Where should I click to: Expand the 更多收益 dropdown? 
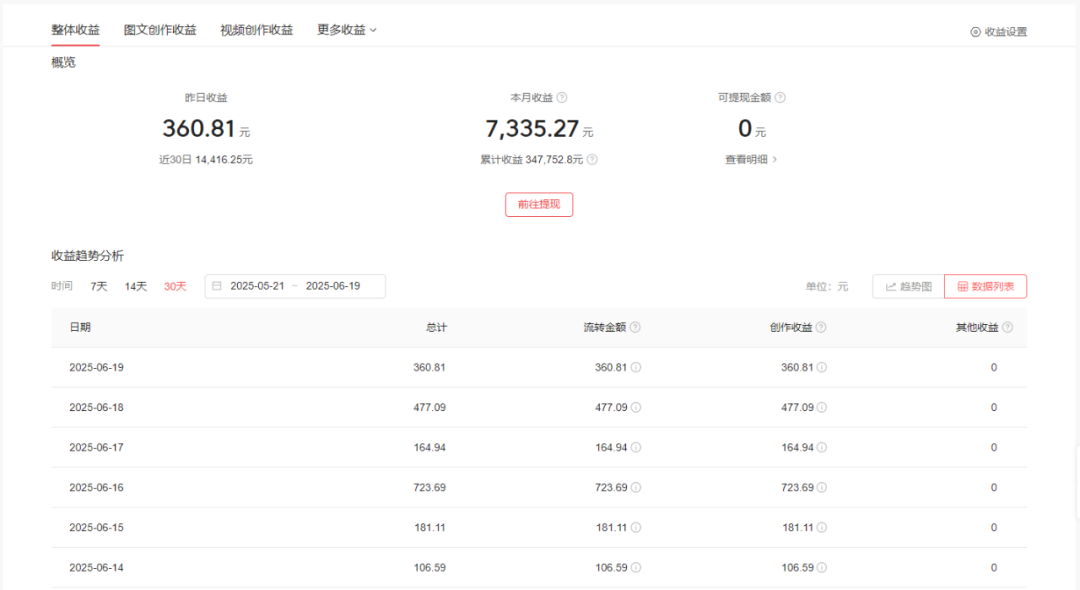click(x=344, y=29)
